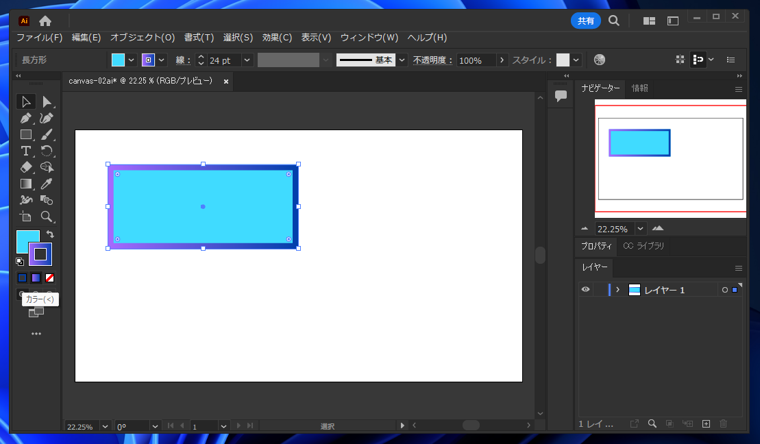
Task: Open the stroke weight dropdown
Action: [x=247, y=60]
